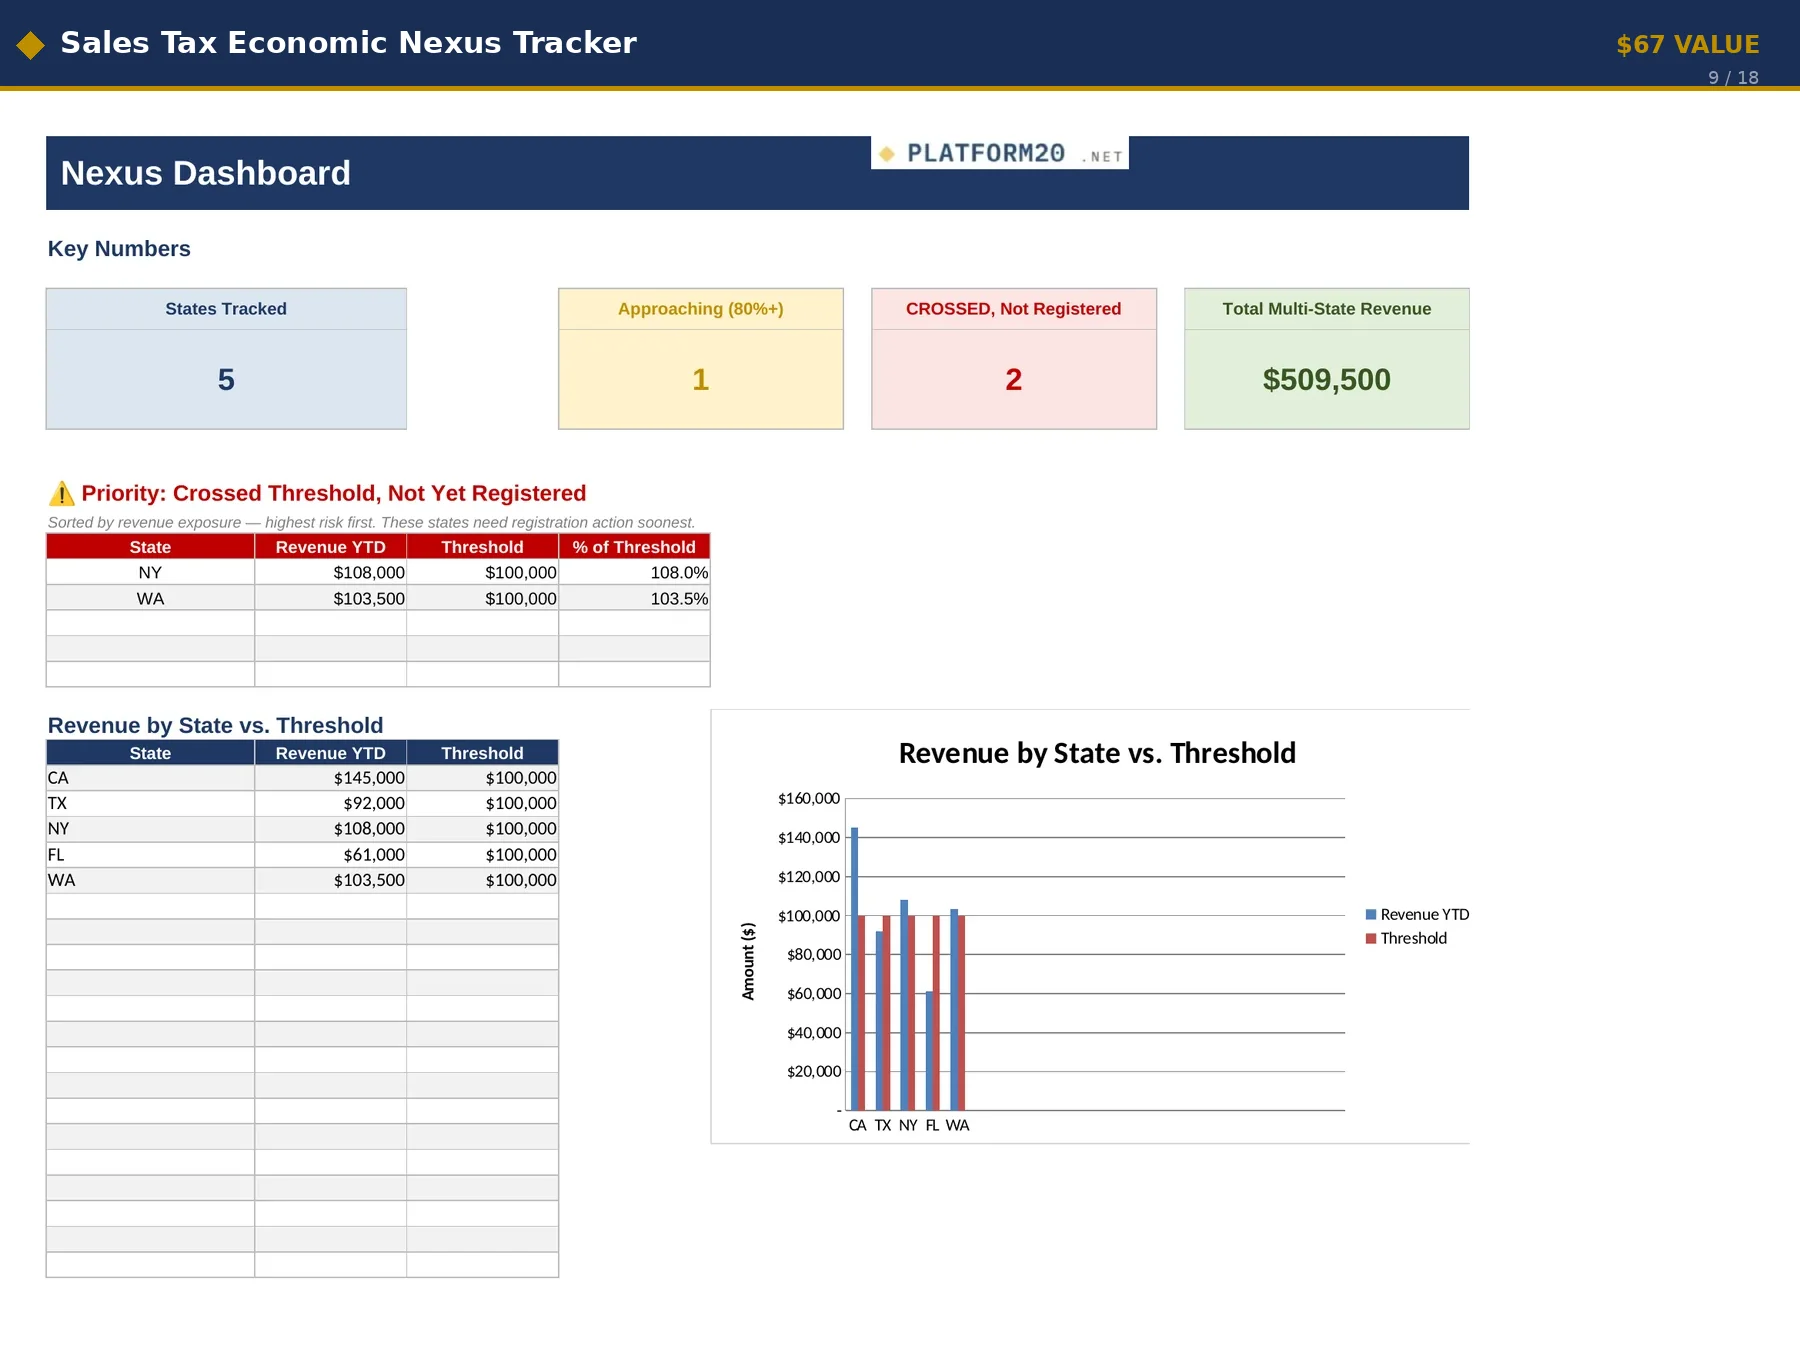The width and height of the screenshot is (1800, 1362).
Task: Select the CROSSED, Not Registered card header
Action: pyautogui.click(x=1013, y=309)
